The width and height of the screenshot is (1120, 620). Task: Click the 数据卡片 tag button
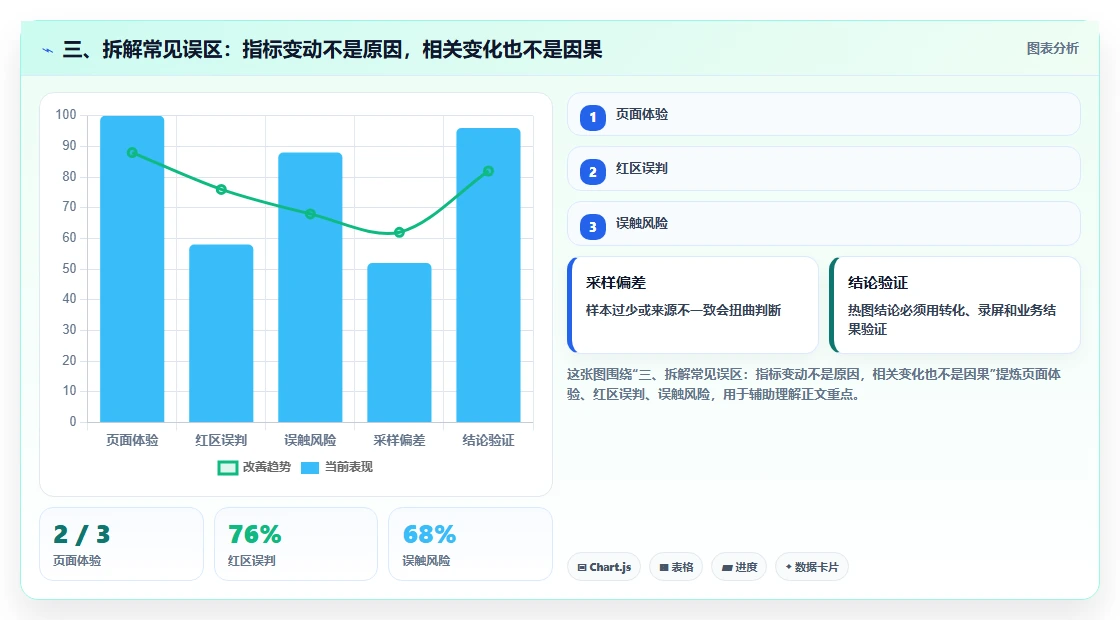tap(812, 567)
